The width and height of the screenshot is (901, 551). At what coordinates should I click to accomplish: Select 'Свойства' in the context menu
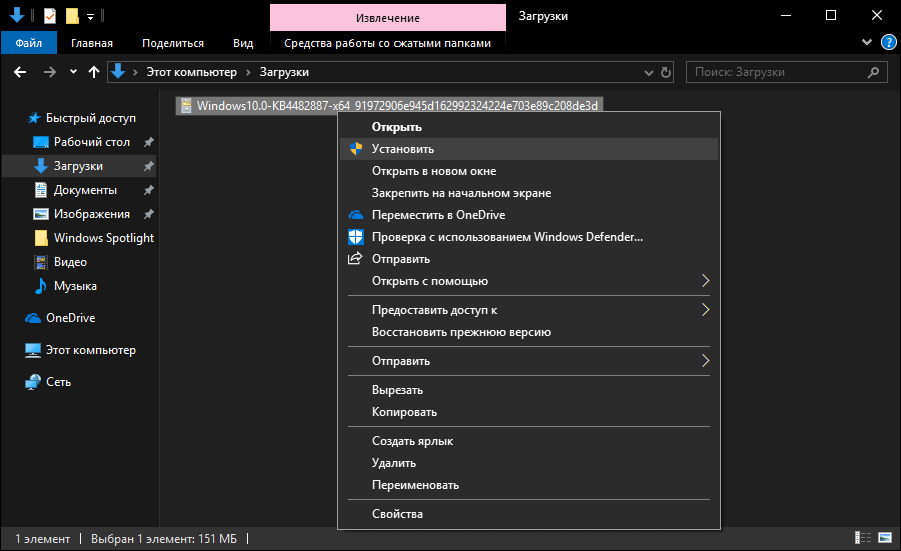pyautogui.click(x=397, y=514)
